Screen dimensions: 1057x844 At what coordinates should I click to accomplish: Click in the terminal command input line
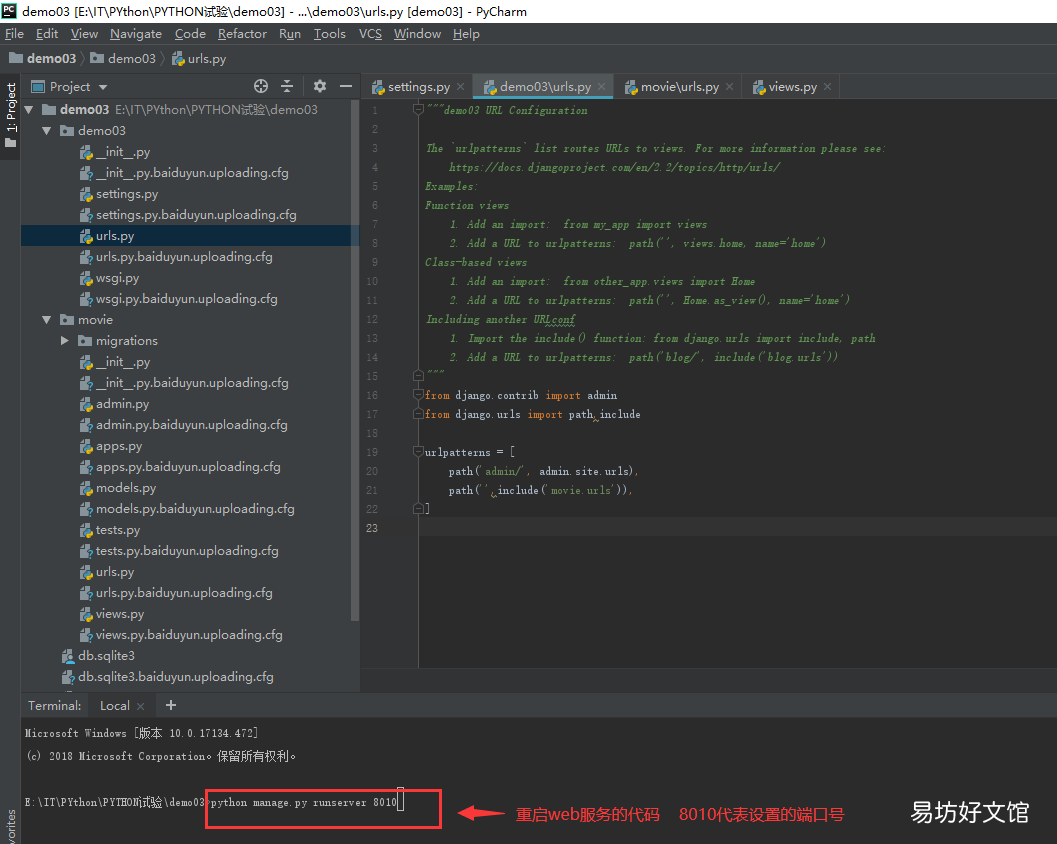tap(304, 802)
